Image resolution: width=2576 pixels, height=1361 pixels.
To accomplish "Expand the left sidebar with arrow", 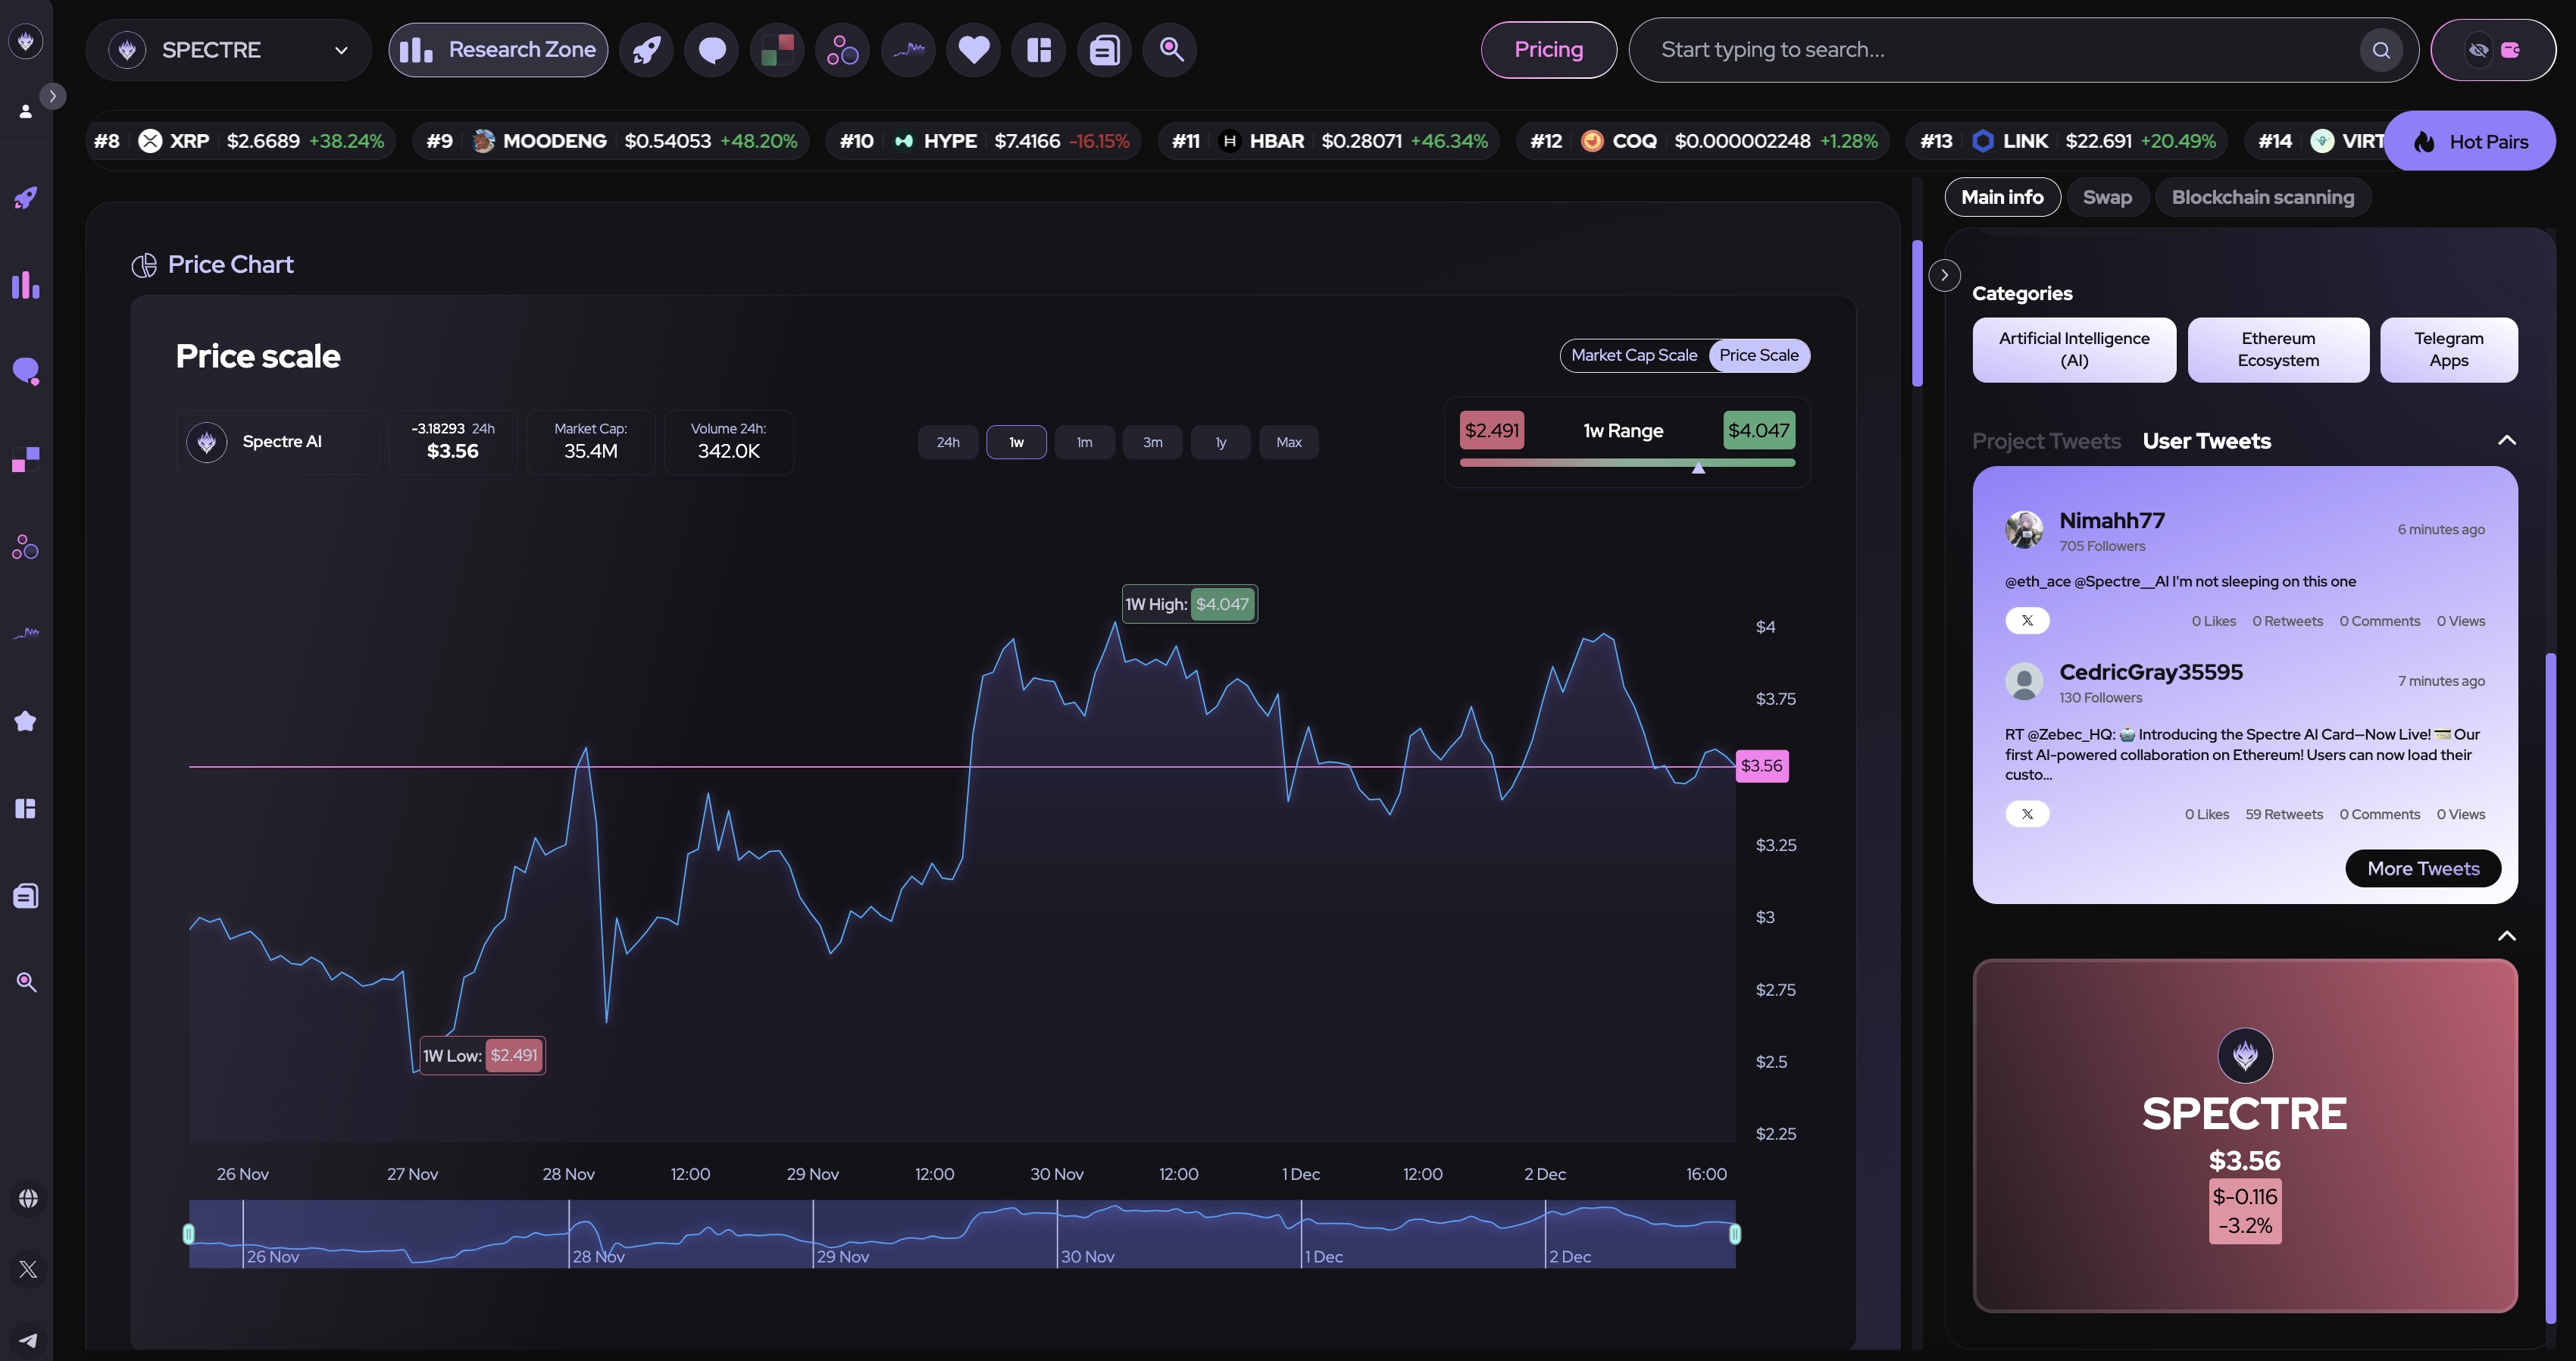I will point(52,96).
